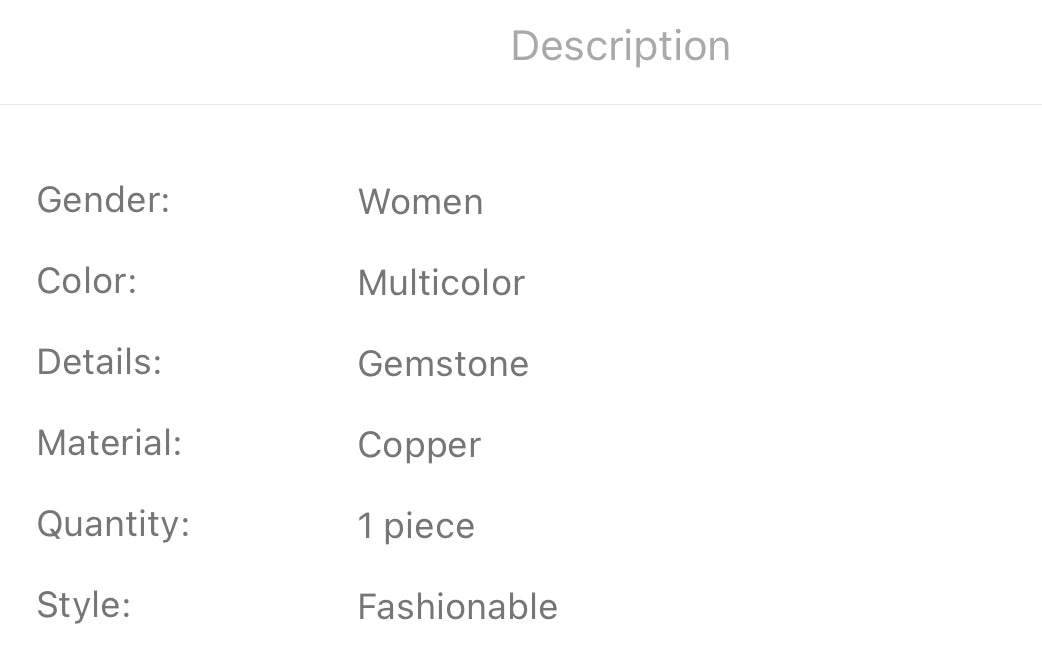Click the Style label
The width and height of the screenshot is (1042, 666).
(x=84, y=605)
